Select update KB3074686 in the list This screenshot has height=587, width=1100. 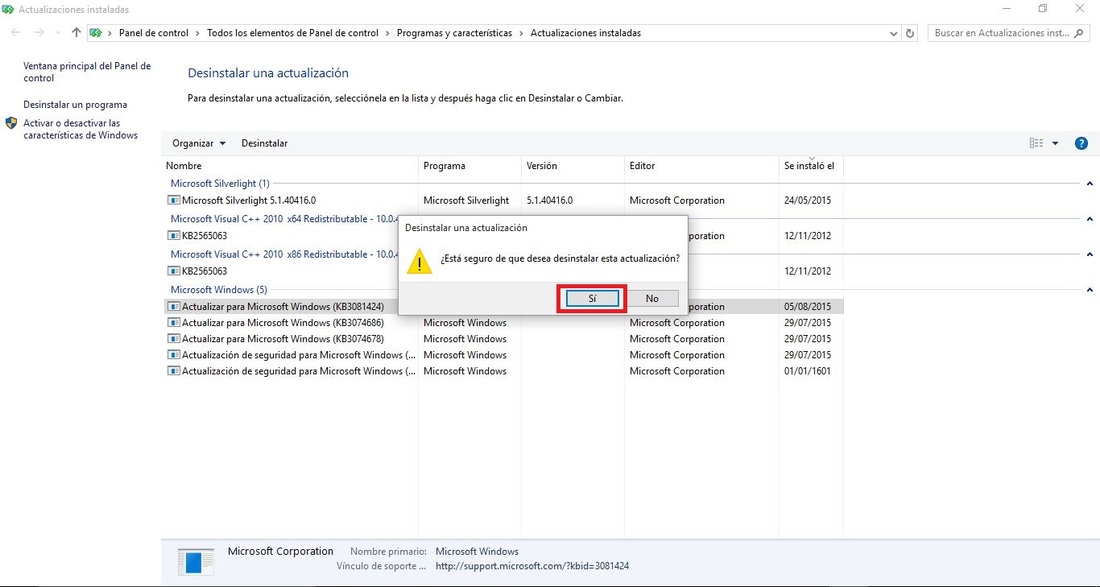(x=504, y=323)
